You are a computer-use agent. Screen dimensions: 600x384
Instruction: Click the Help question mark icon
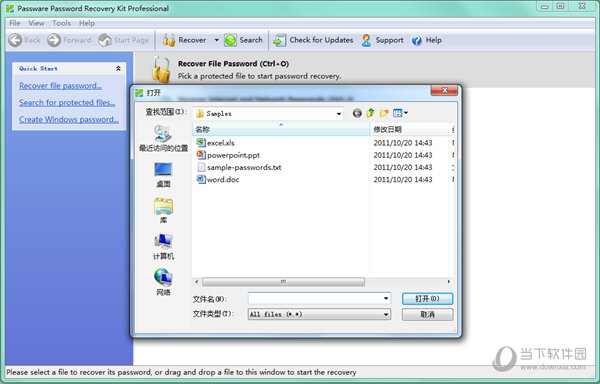click(417, 40)
